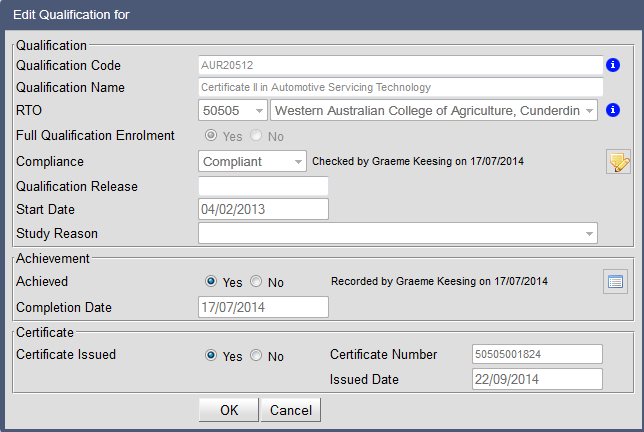Click the compliance edit note icon
The image size is (644, 432).
coord(618,162)
